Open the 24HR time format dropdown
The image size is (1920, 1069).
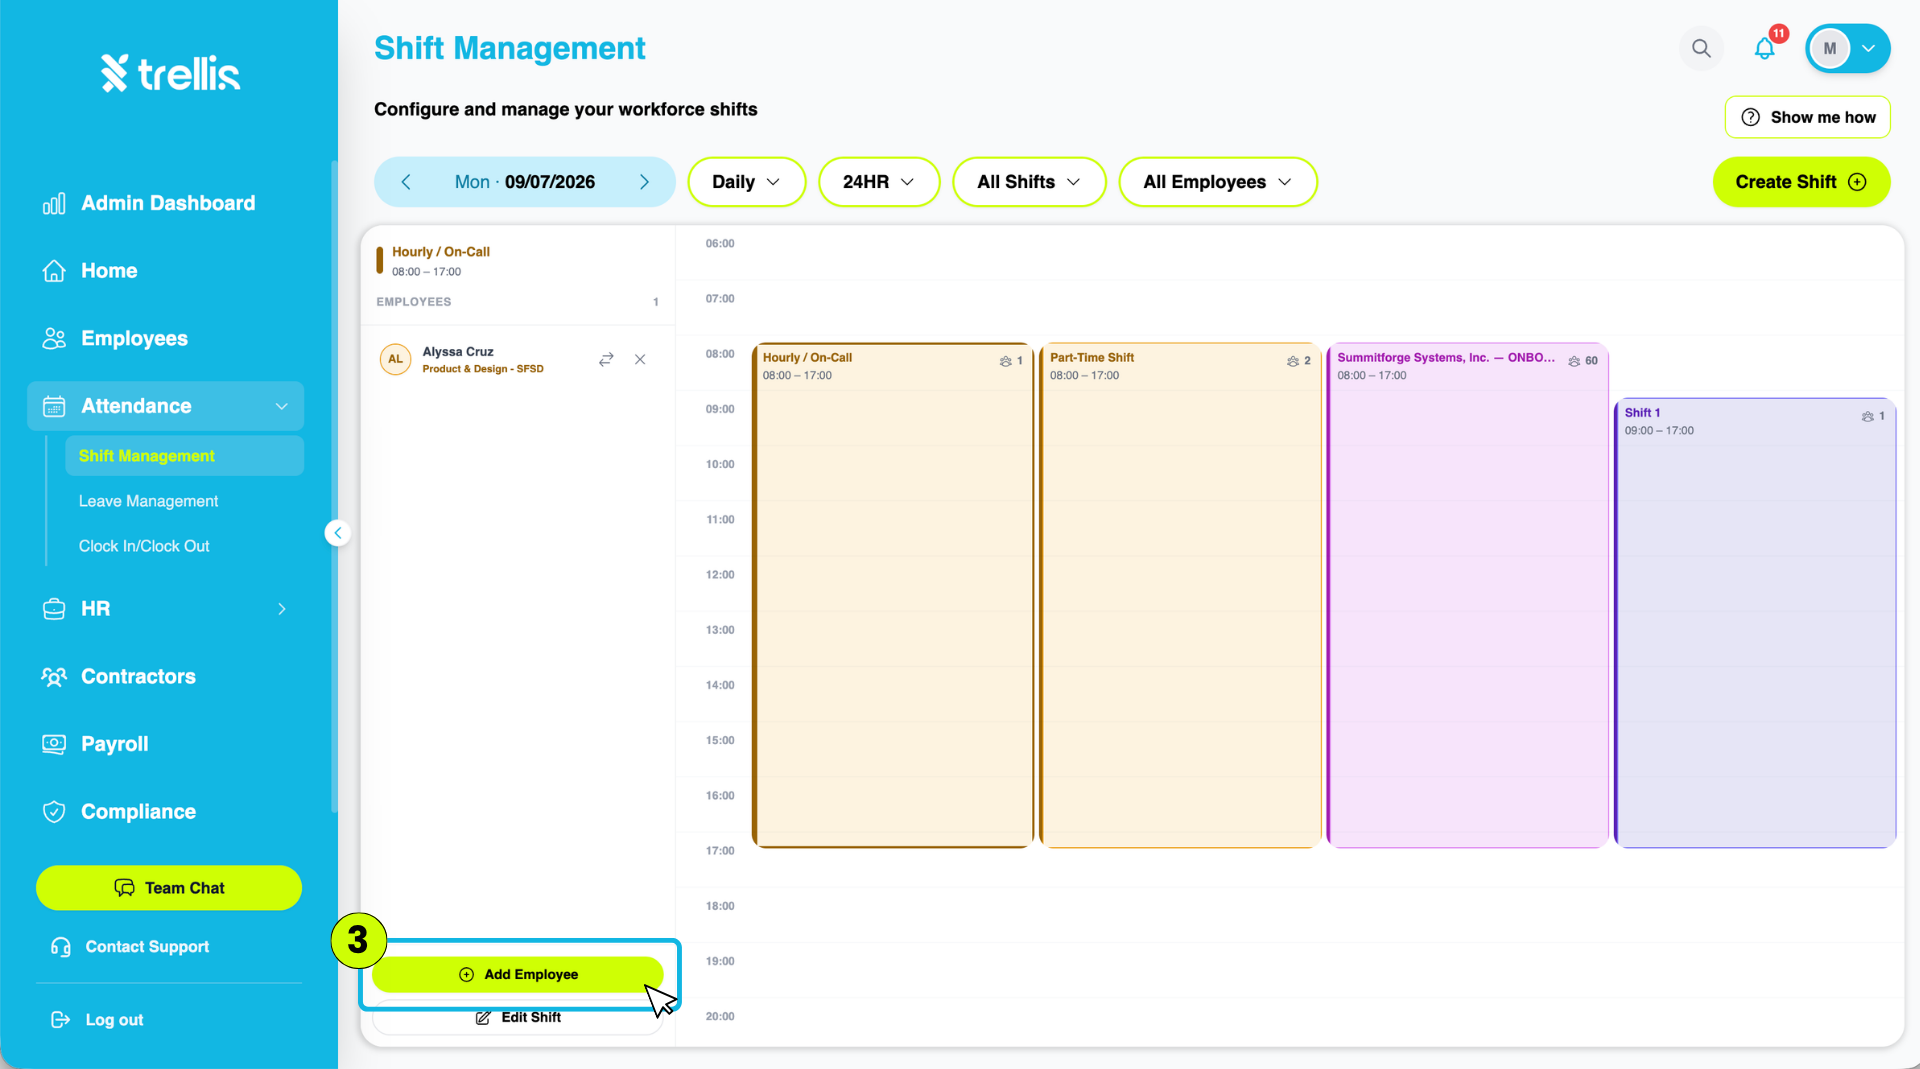click(x=879, y=182)
